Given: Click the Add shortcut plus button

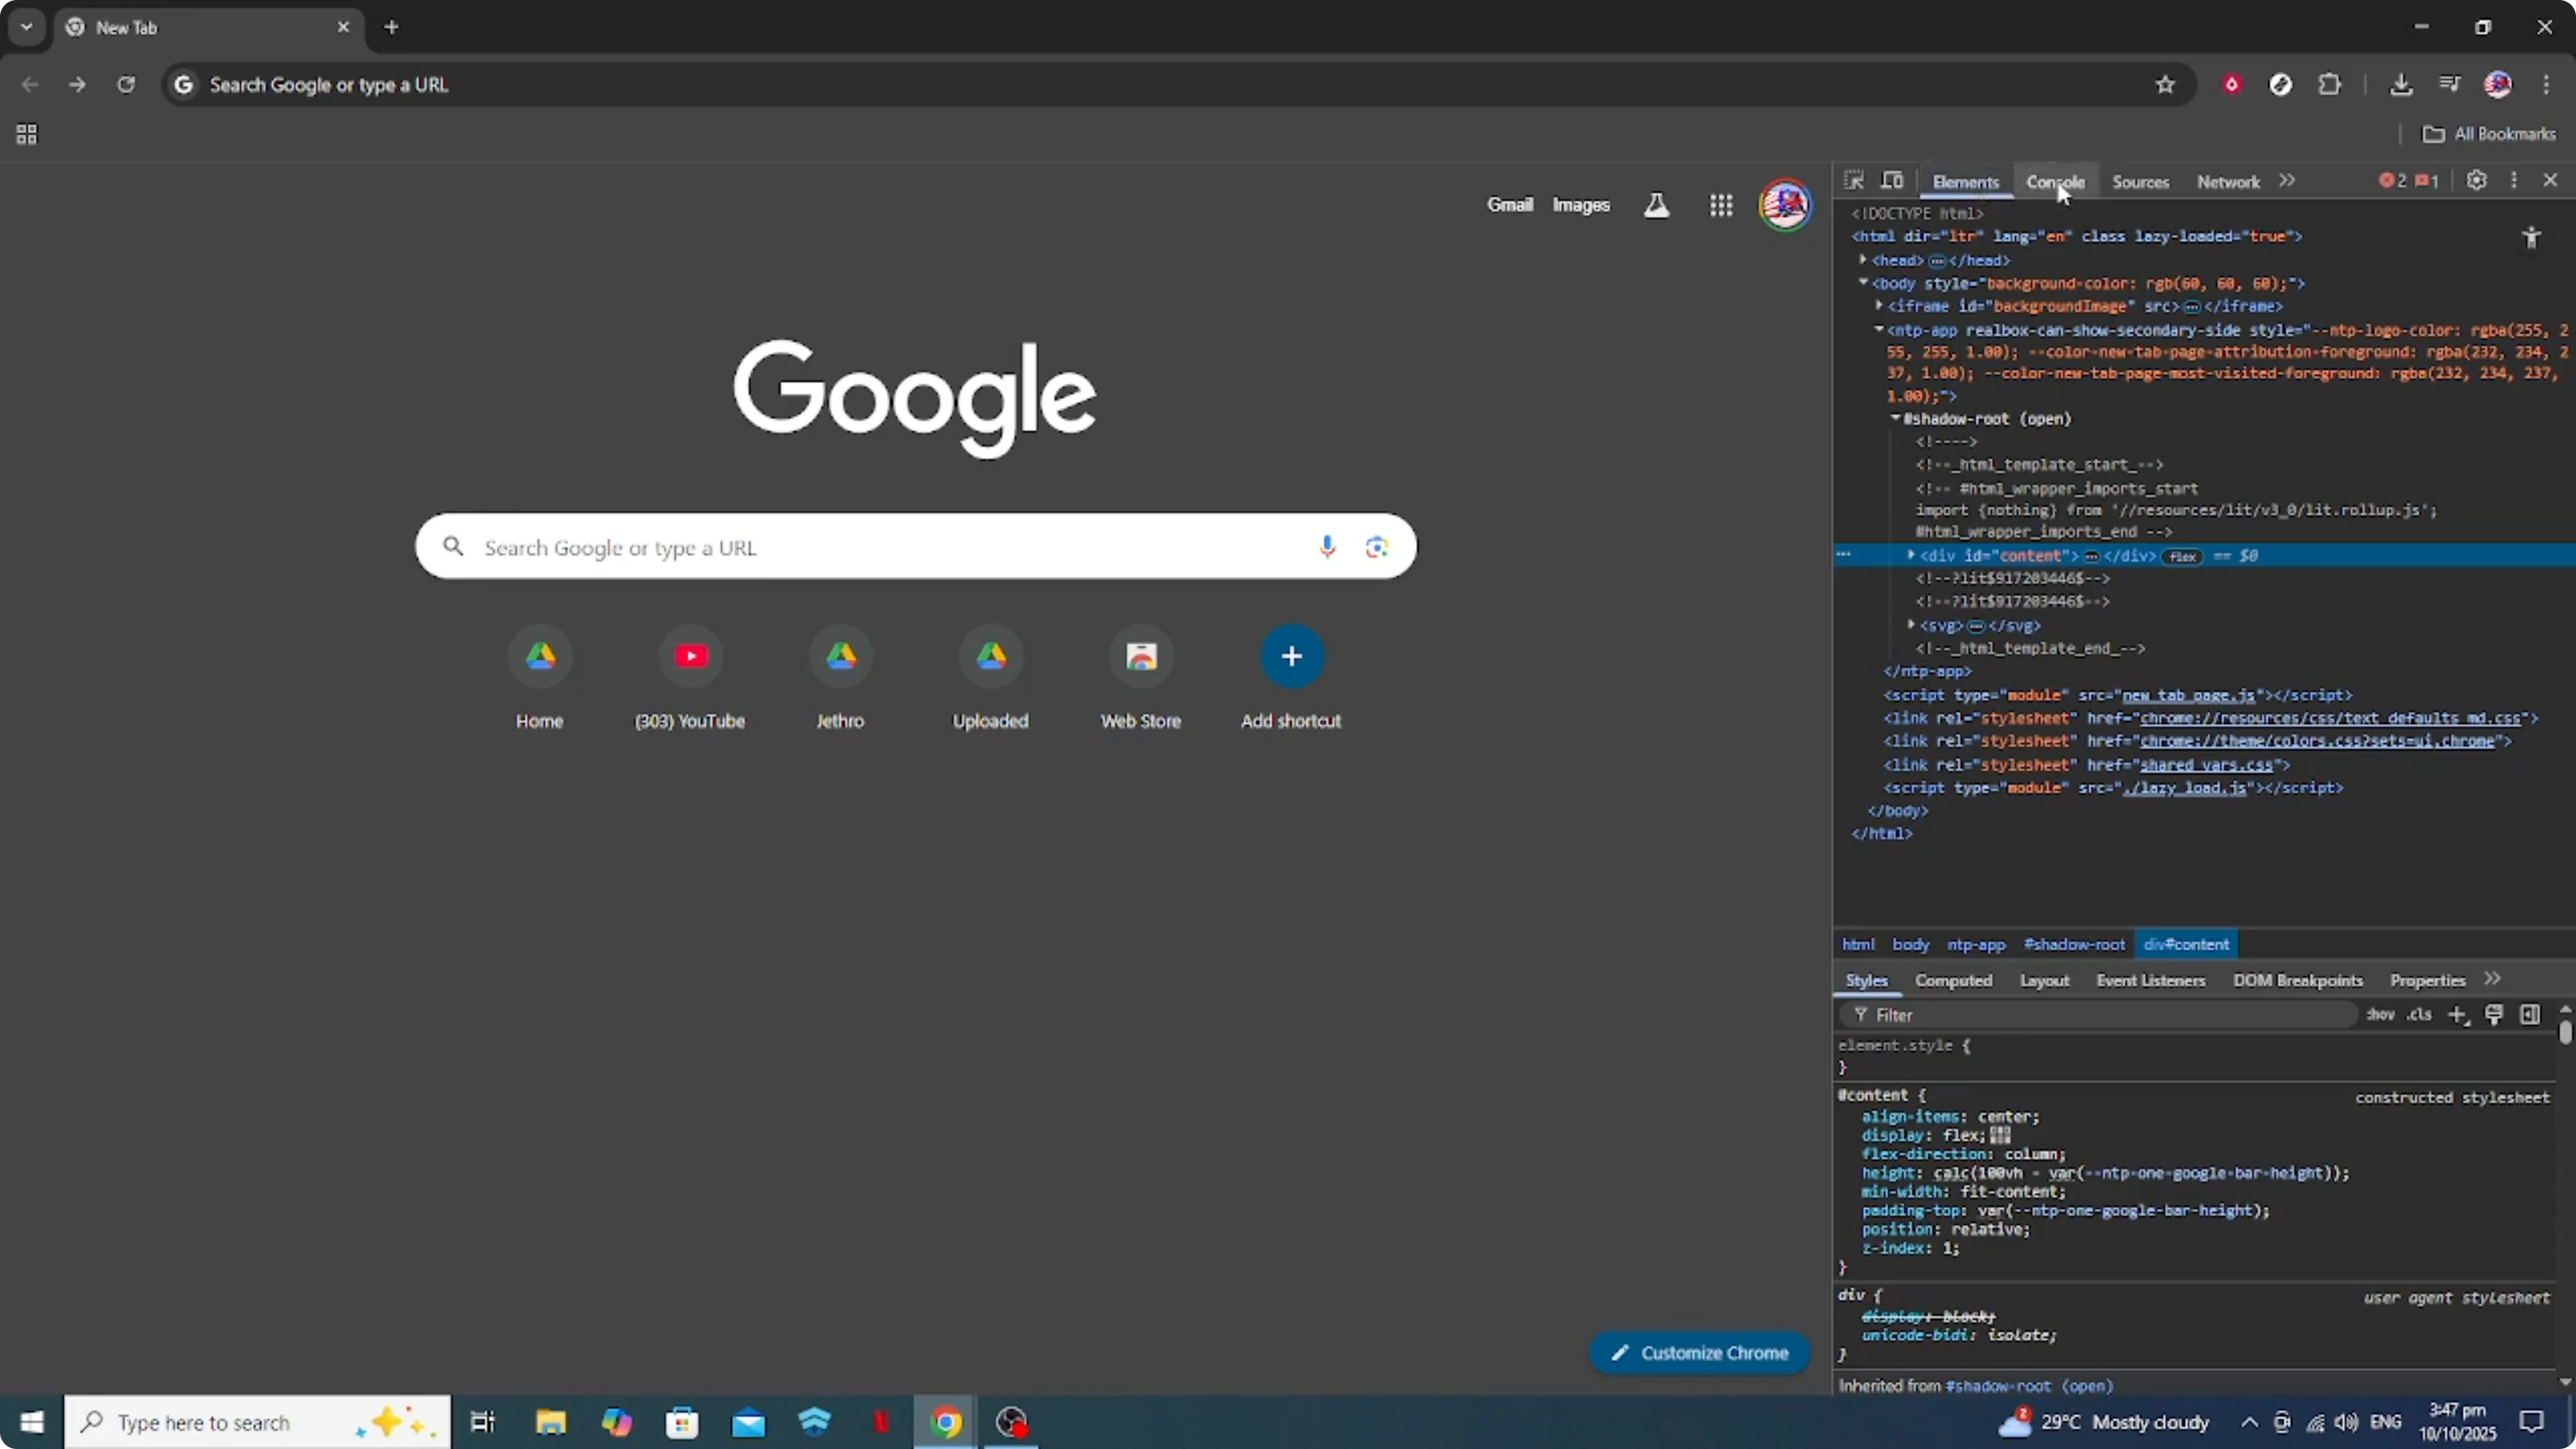Looking at the screenshot, I should tap(1292, 656).
